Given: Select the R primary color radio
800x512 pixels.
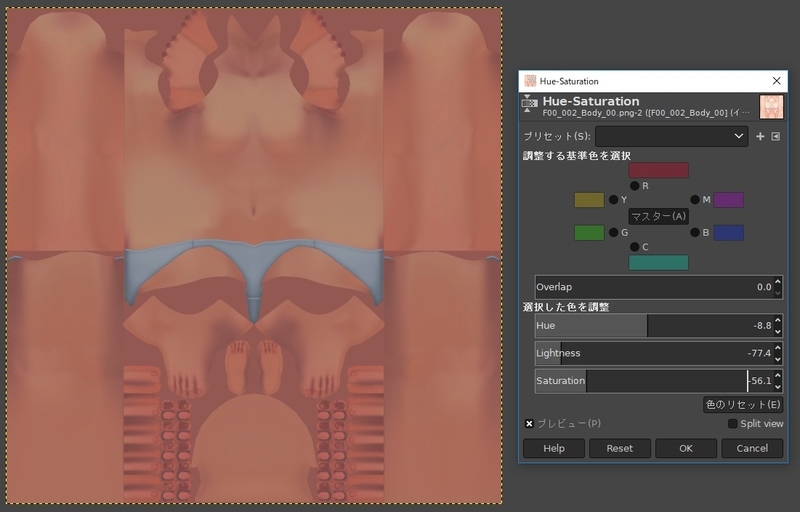Looking at the screenshot, I should tap(634, 186).
